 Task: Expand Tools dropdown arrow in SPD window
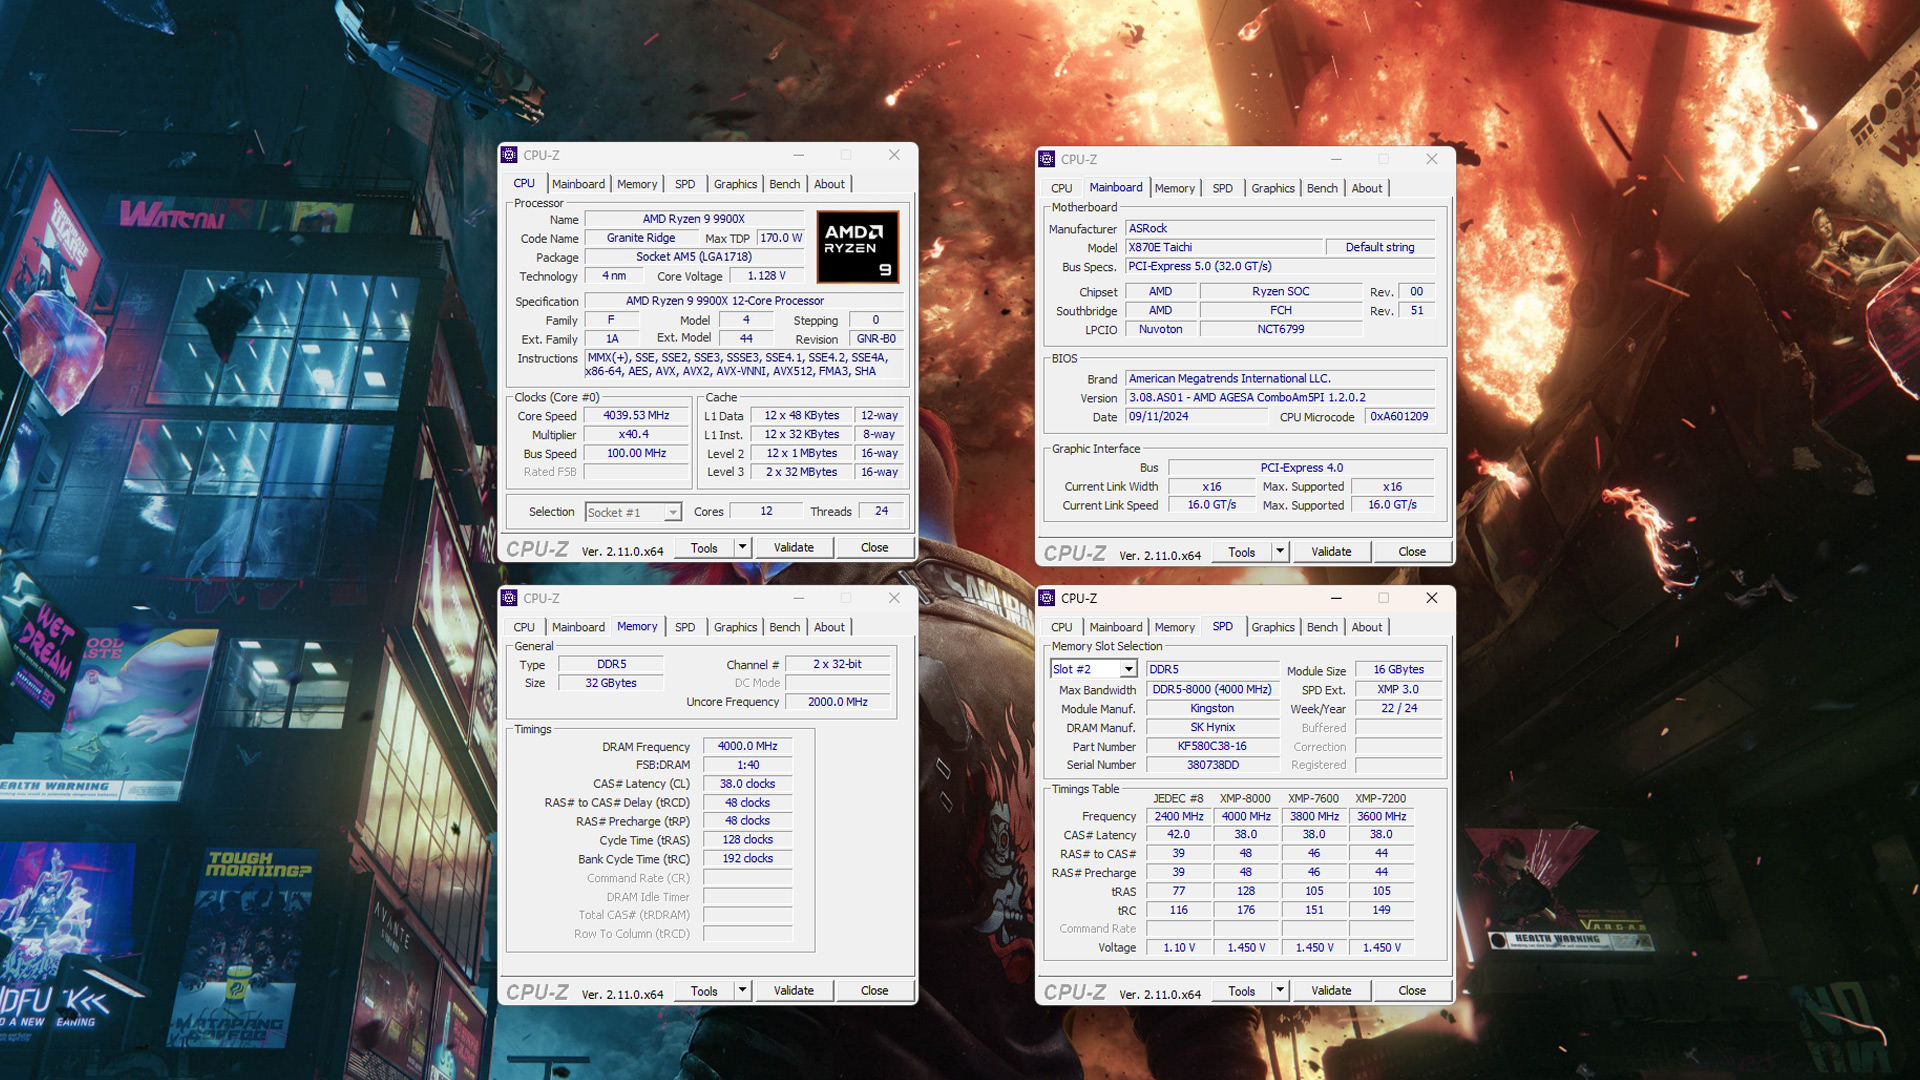click(x=1280, y=990)
